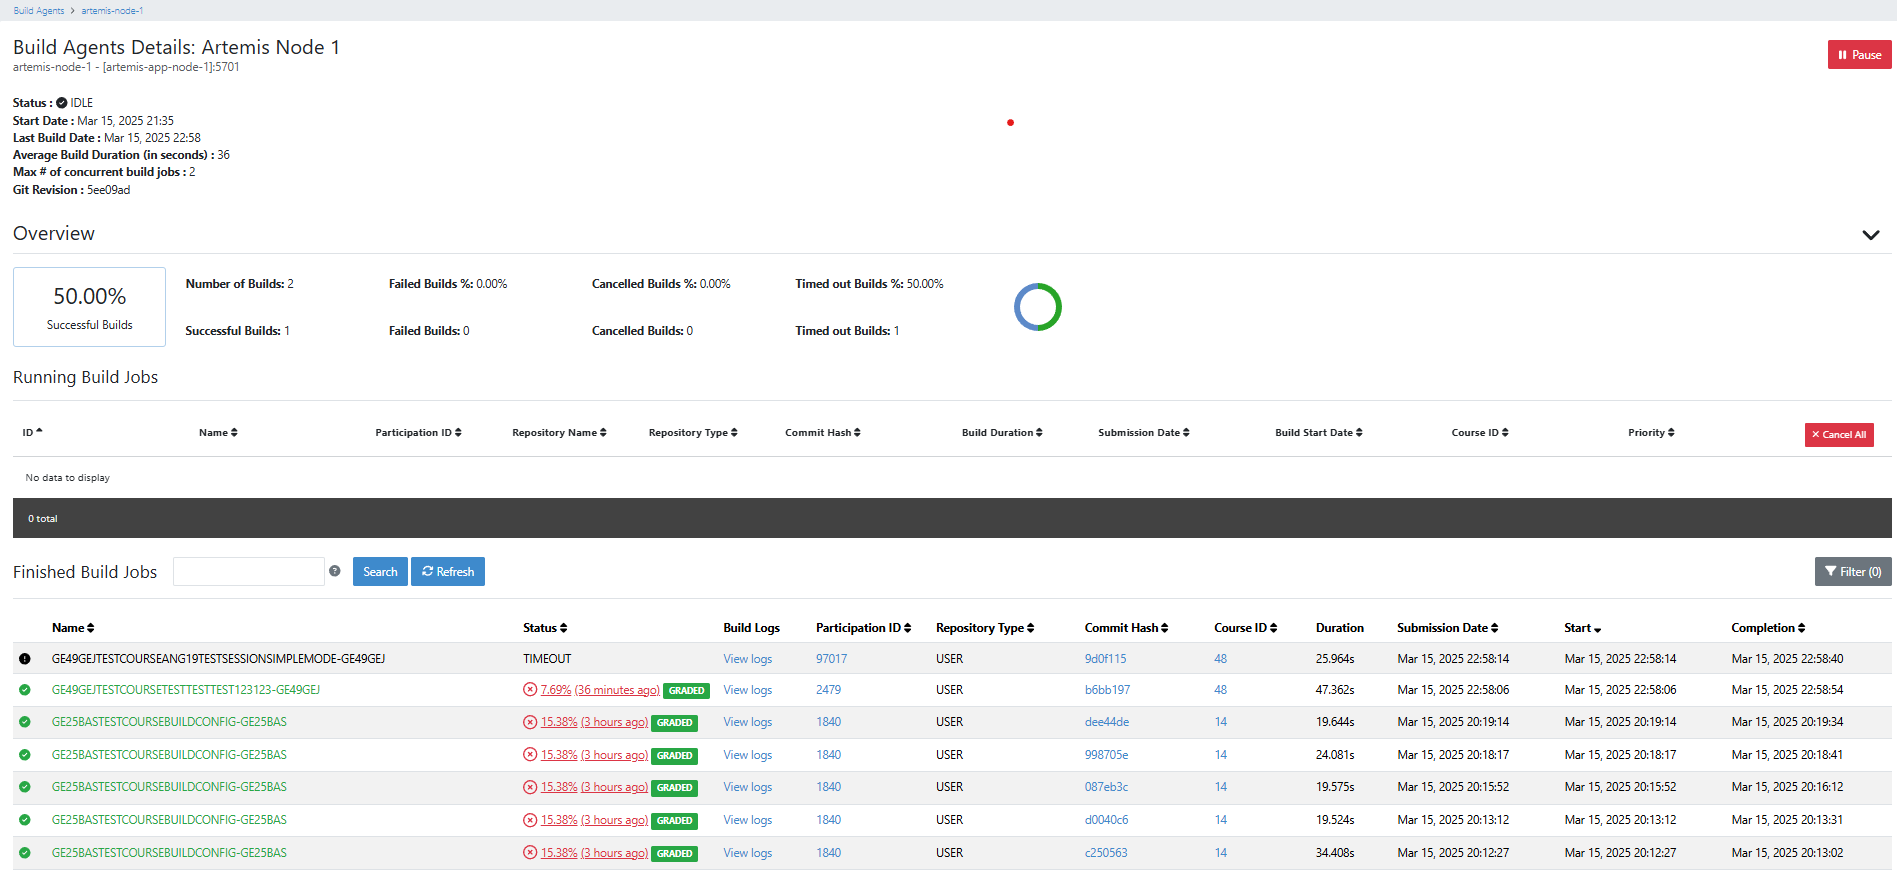Open commit hash 9d0f115
The width and height of the screenshot is (1897, 877).
(x=1105, y=659)
